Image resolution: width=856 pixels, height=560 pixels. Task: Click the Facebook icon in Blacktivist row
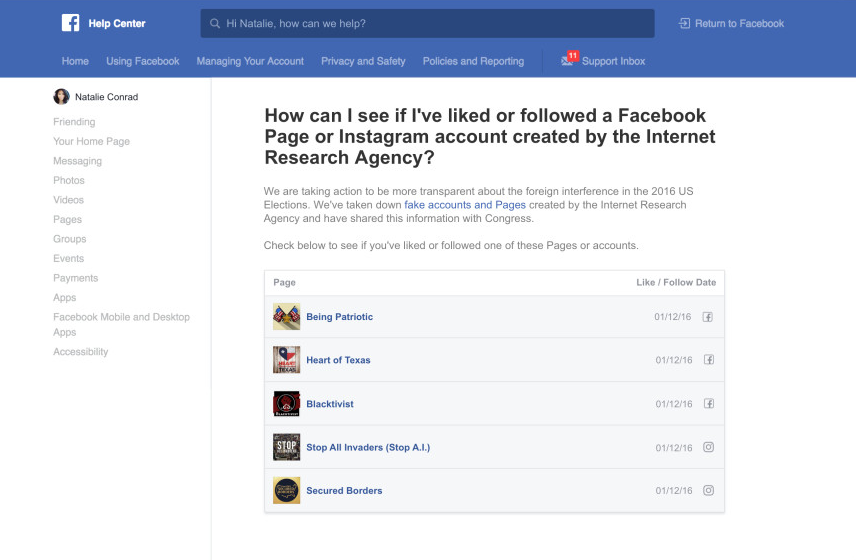click(708, 404)
